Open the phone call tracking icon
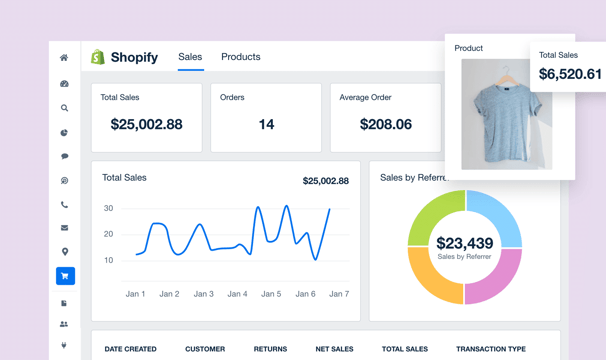The height and width of the screenshot is (360, 606). point(65,205)
